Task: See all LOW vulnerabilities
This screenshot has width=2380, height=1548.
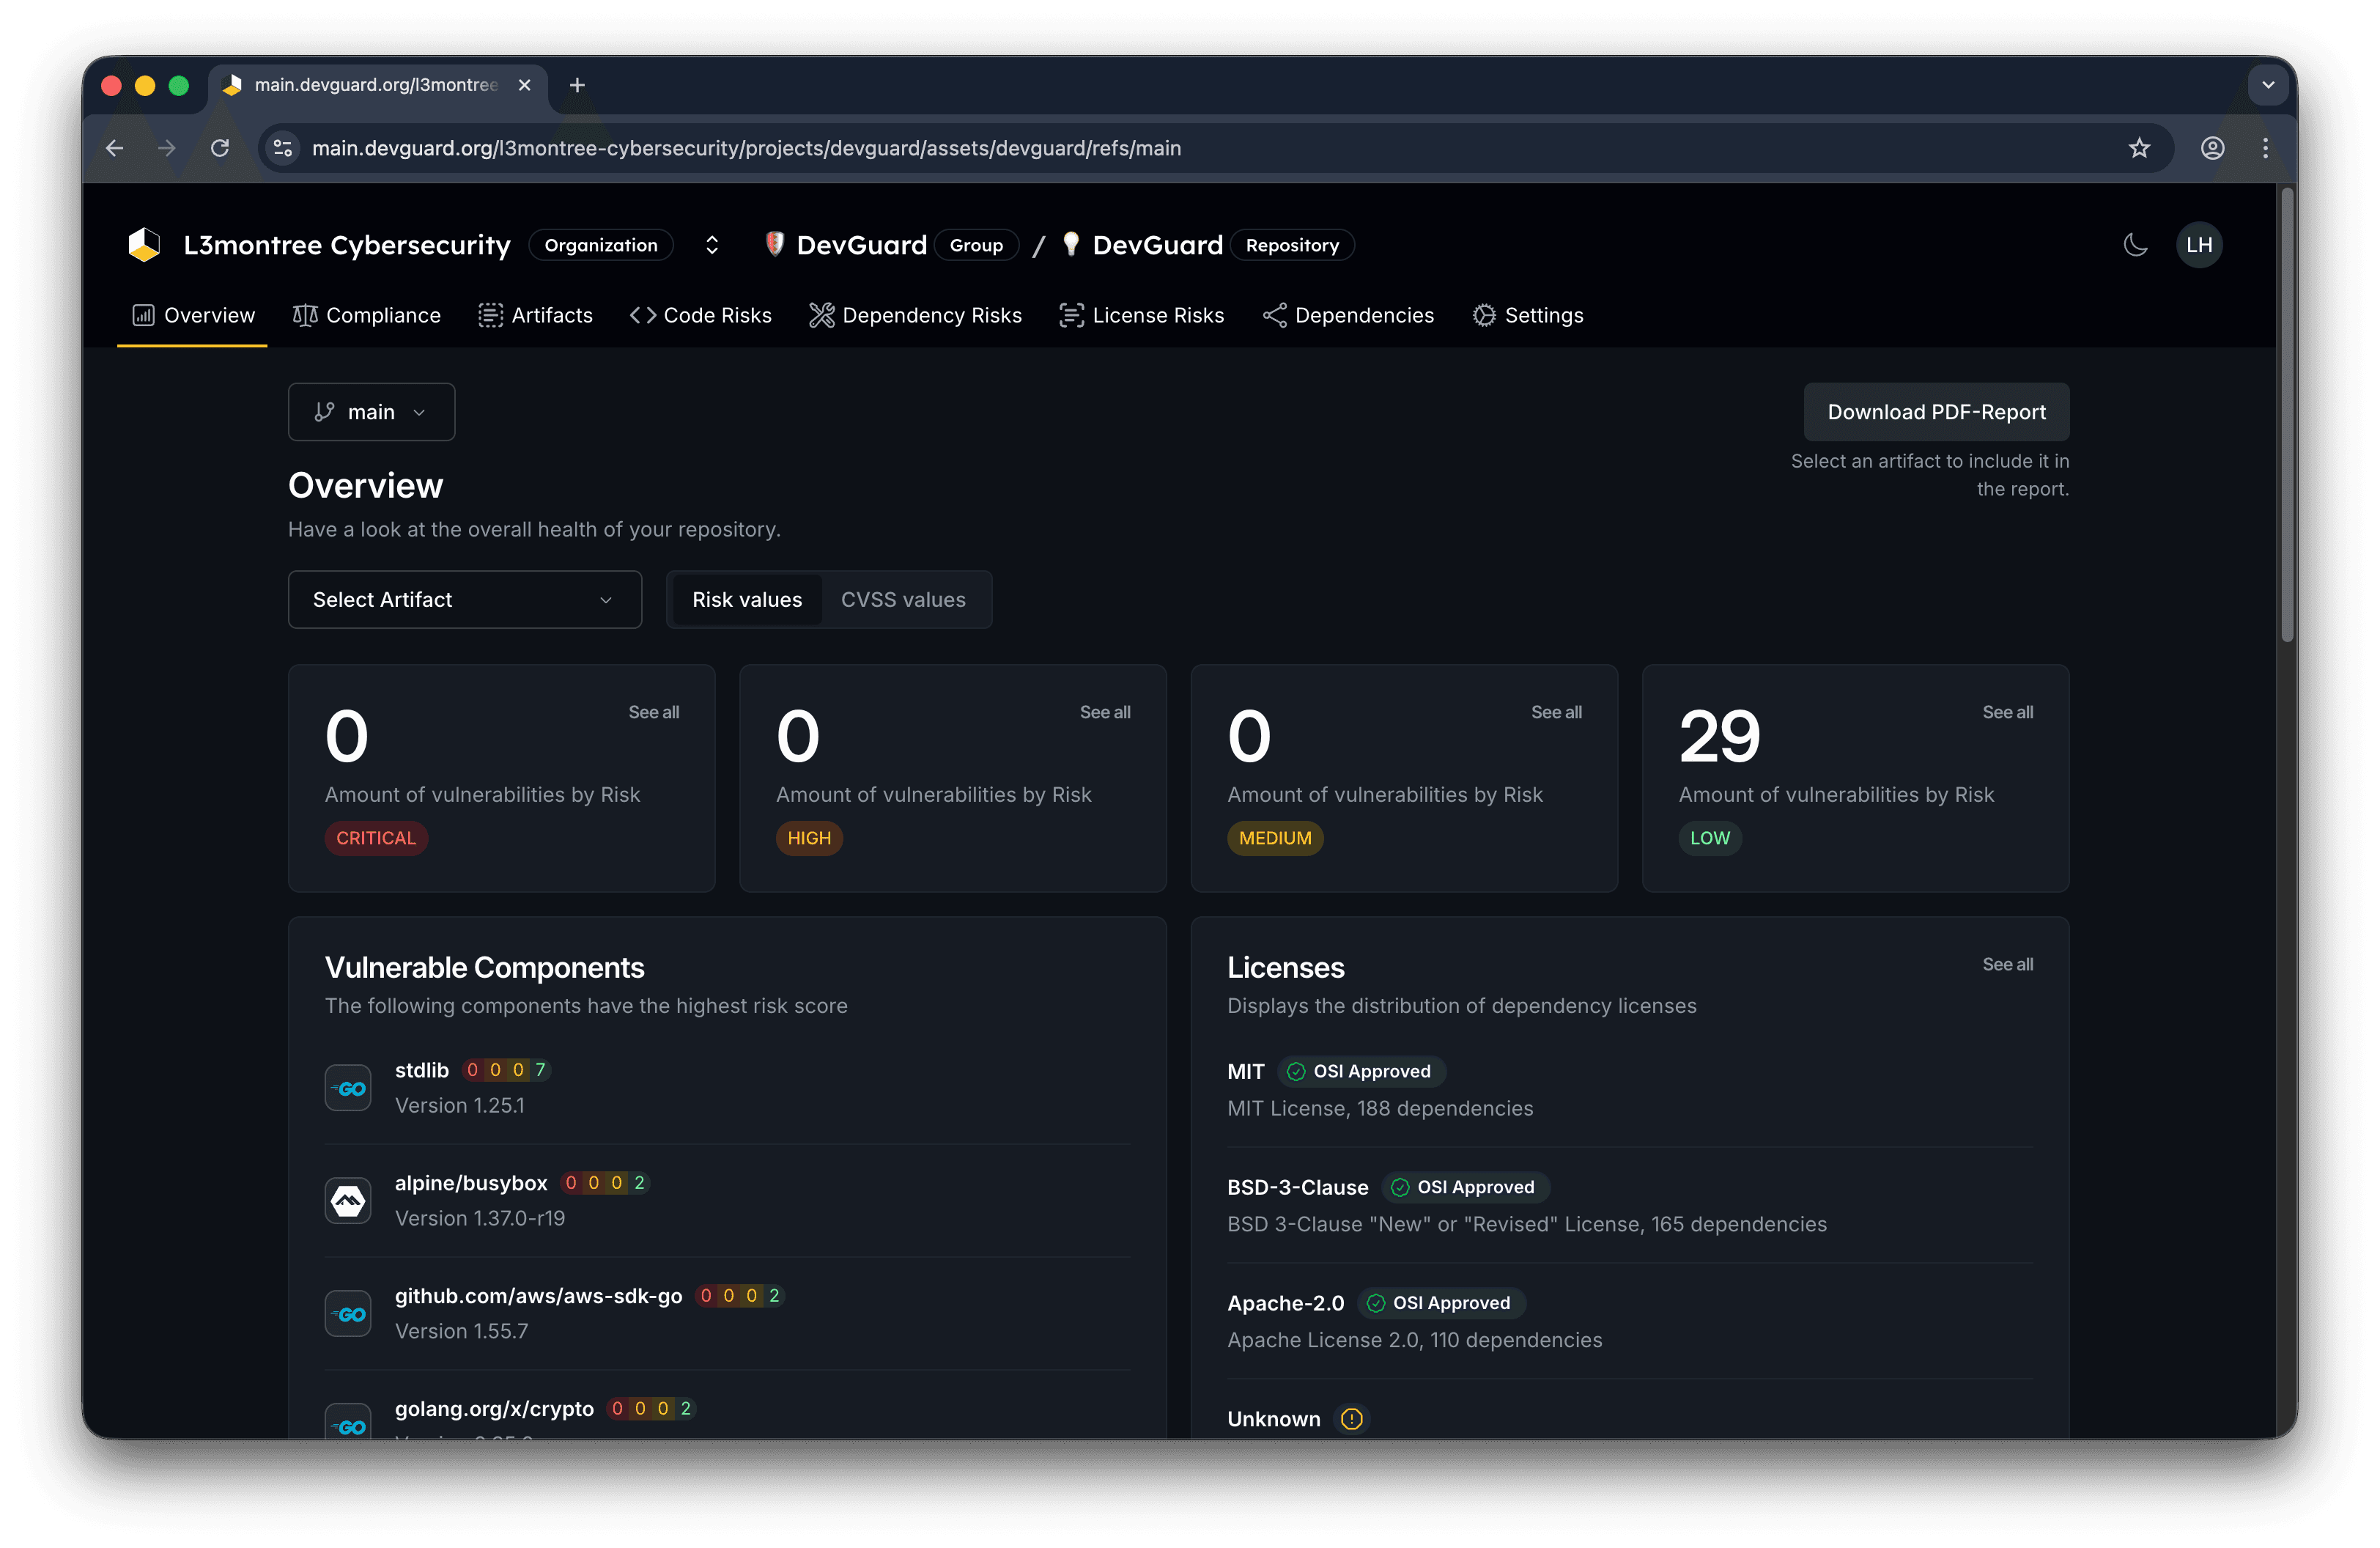Action: tap(2007, 712)
